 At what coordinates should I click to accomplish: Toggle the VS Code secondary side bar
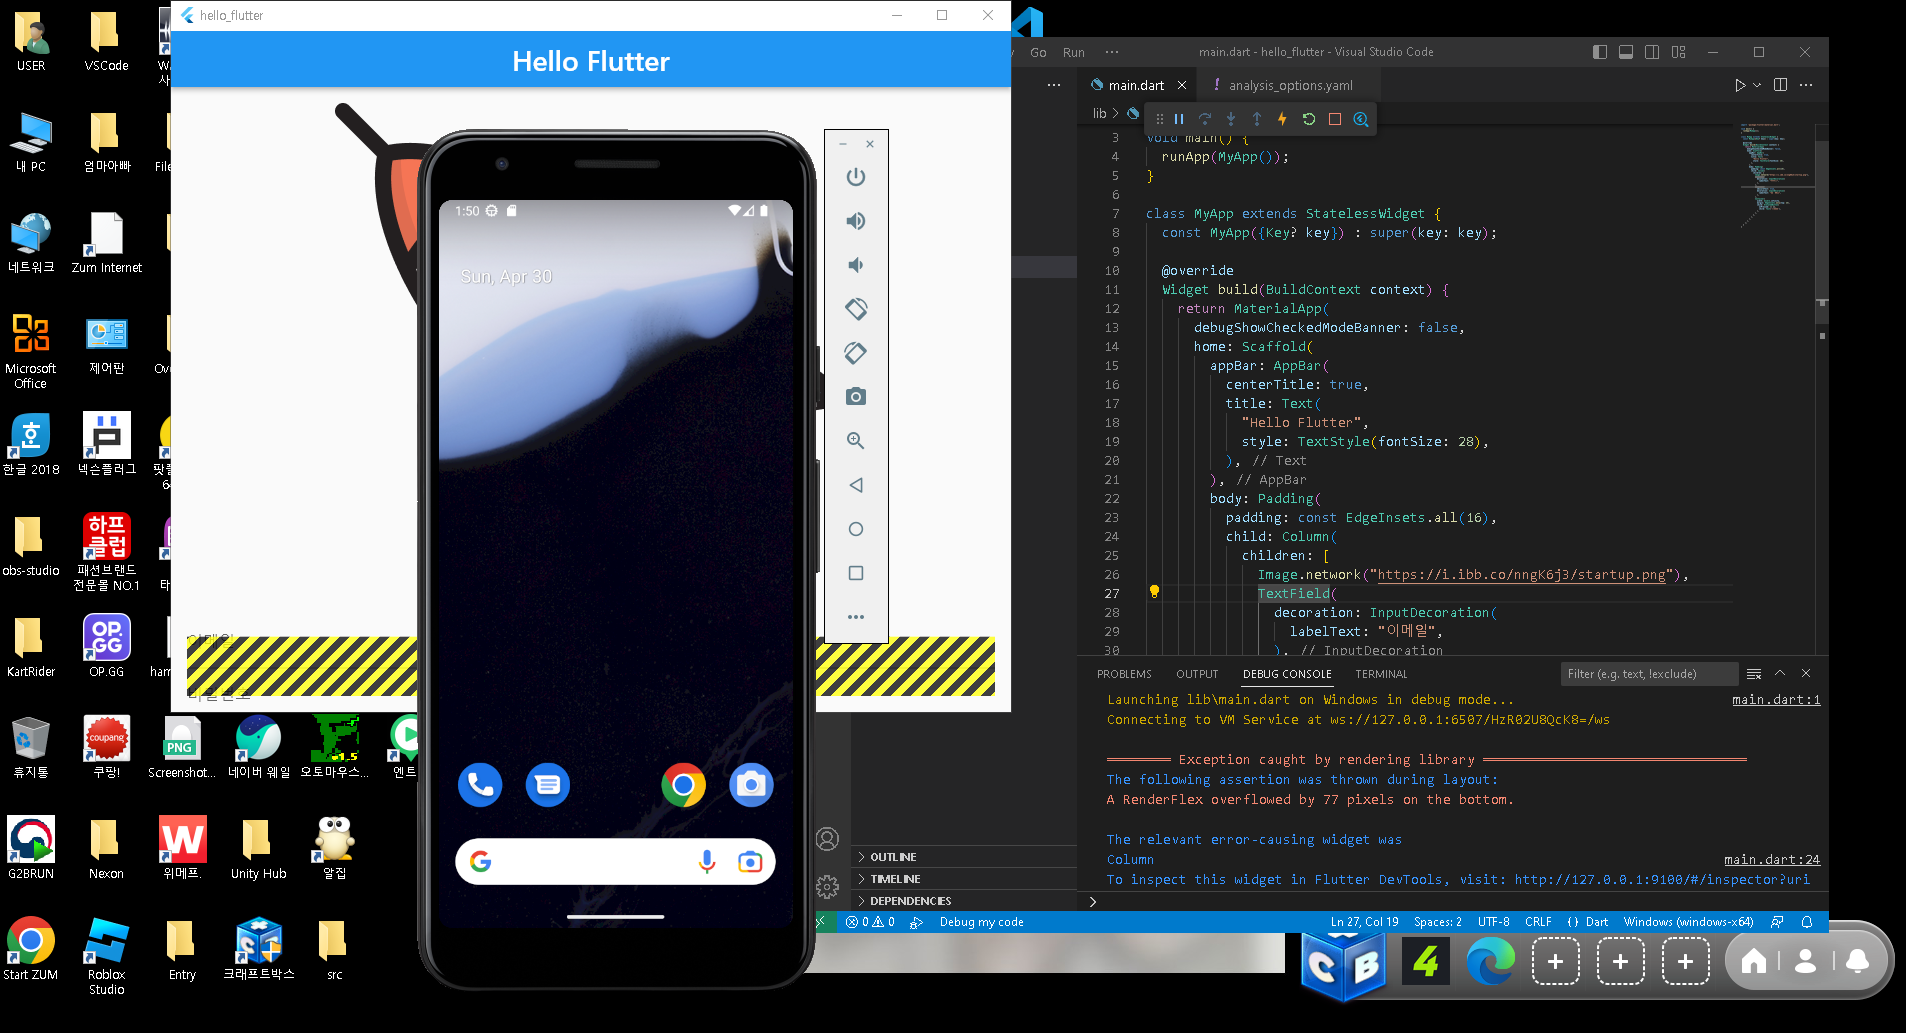click(1652, 52)
